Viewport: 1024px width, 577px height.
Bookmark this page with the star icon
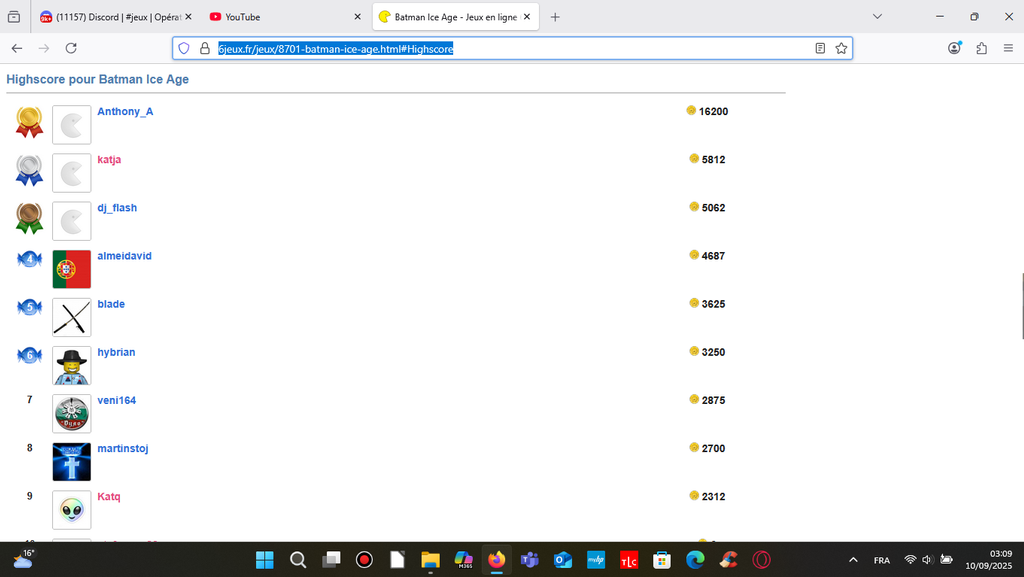(x=841, y=48)
